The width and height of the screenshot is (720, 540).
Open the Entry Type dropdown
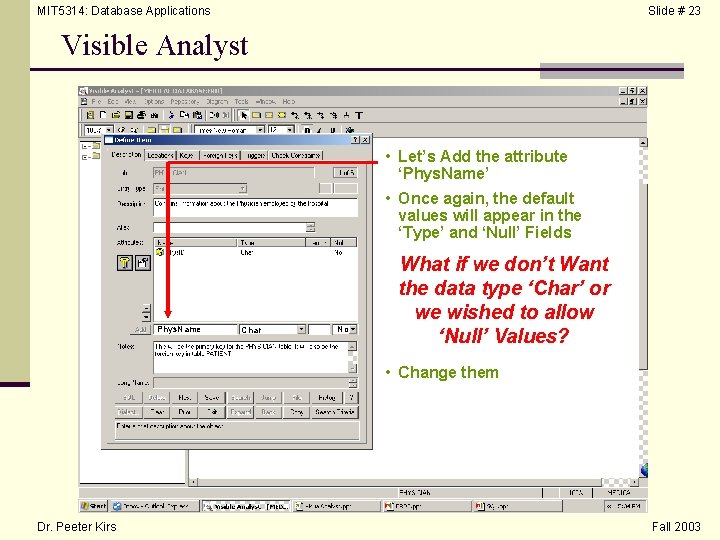point(242,188)
